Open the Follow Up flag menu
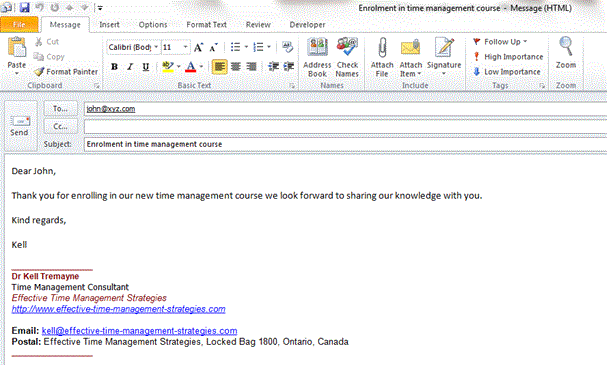Screen dimensions: 607x365 tap(500, 42)
